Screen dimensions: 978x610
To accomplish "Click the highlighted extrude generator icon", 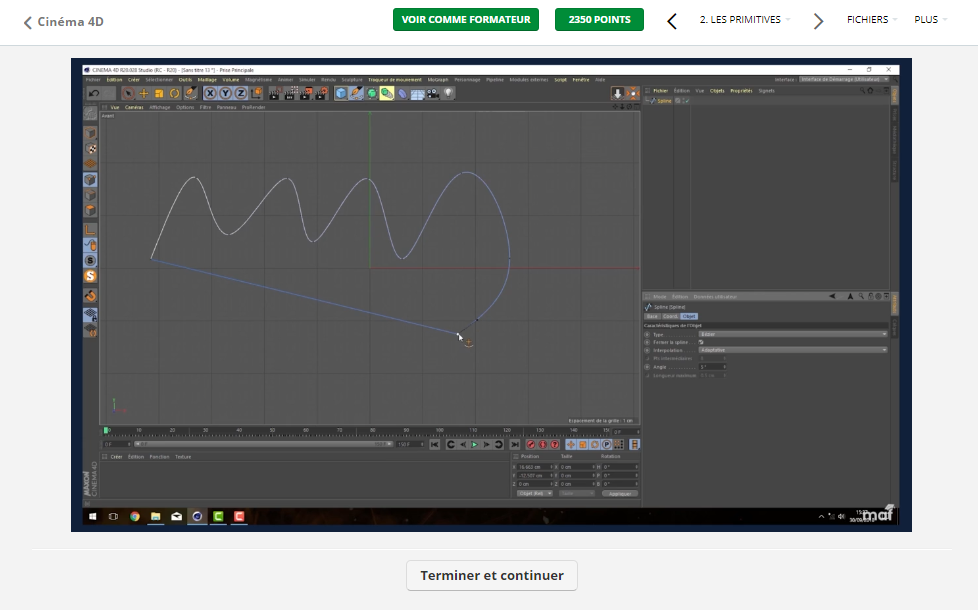I will (387, 94).
